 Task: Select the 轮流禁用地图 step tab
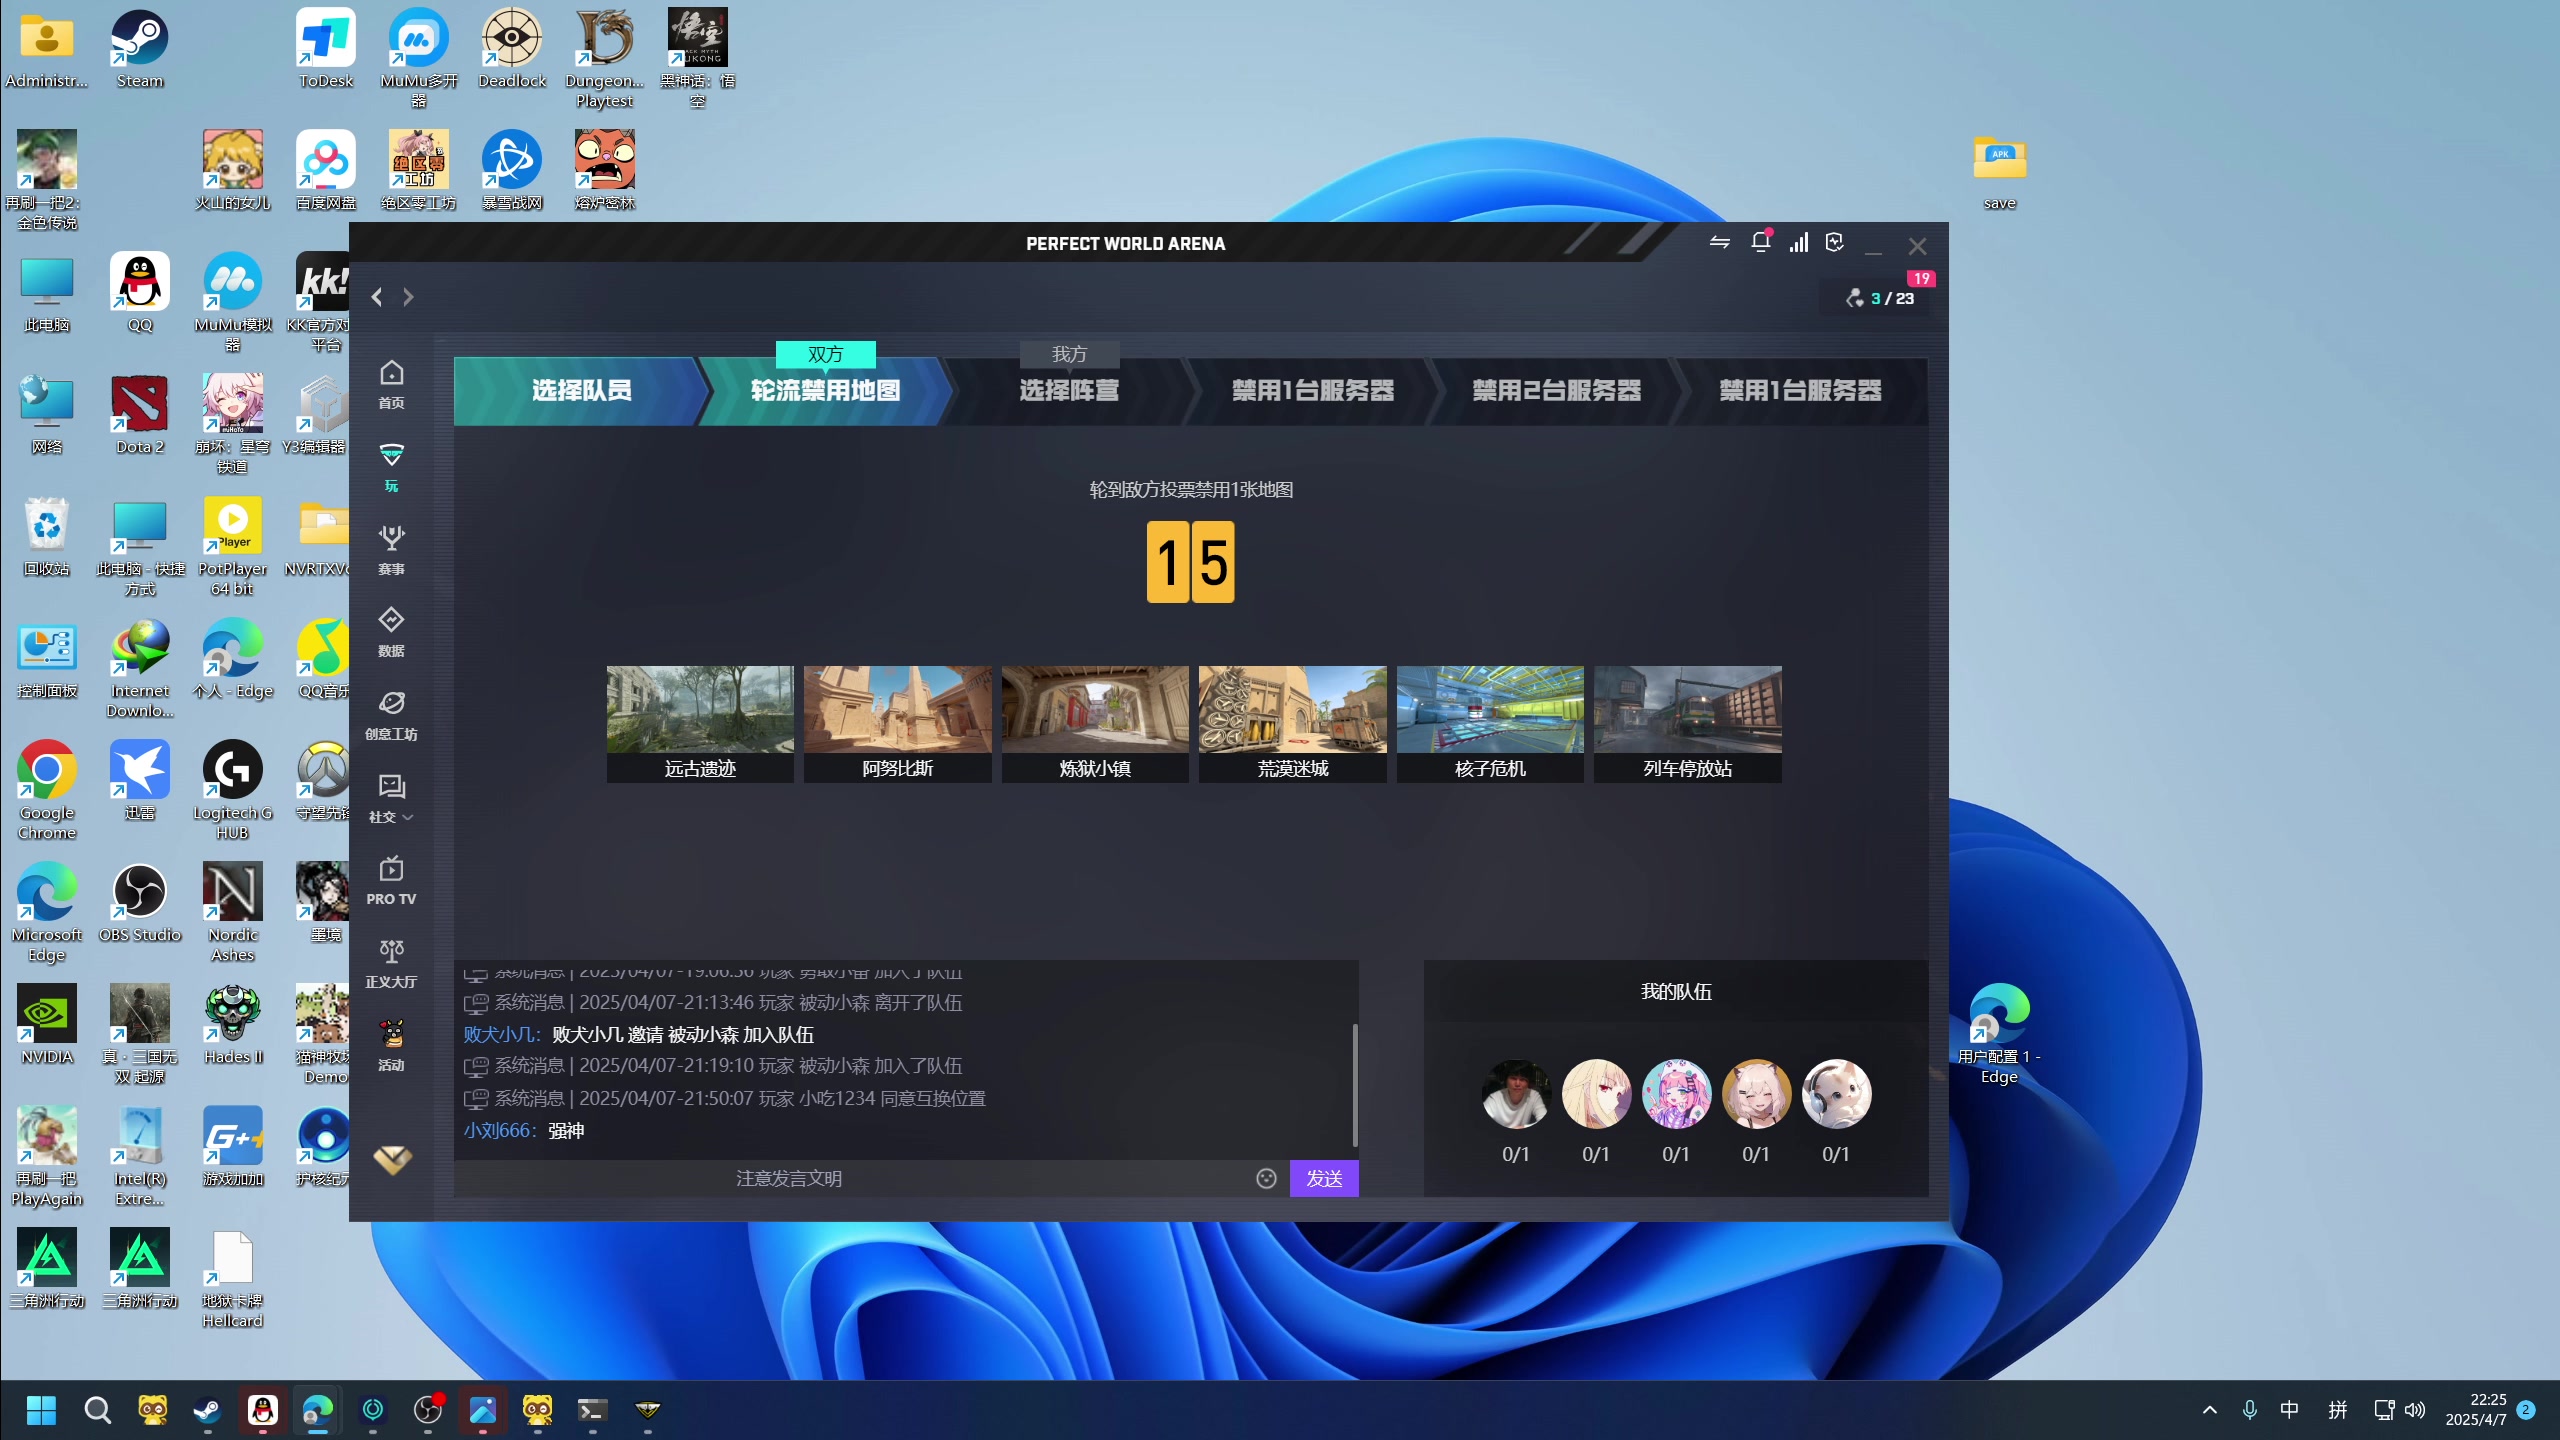pyautogui.click(x=825, y=390)
